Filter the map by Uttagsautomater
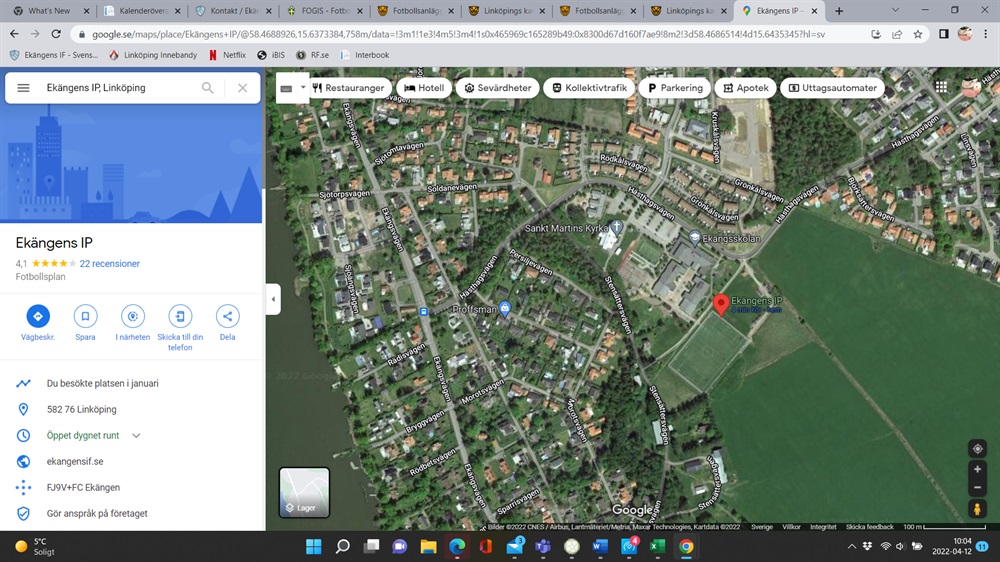 point(832,88)
